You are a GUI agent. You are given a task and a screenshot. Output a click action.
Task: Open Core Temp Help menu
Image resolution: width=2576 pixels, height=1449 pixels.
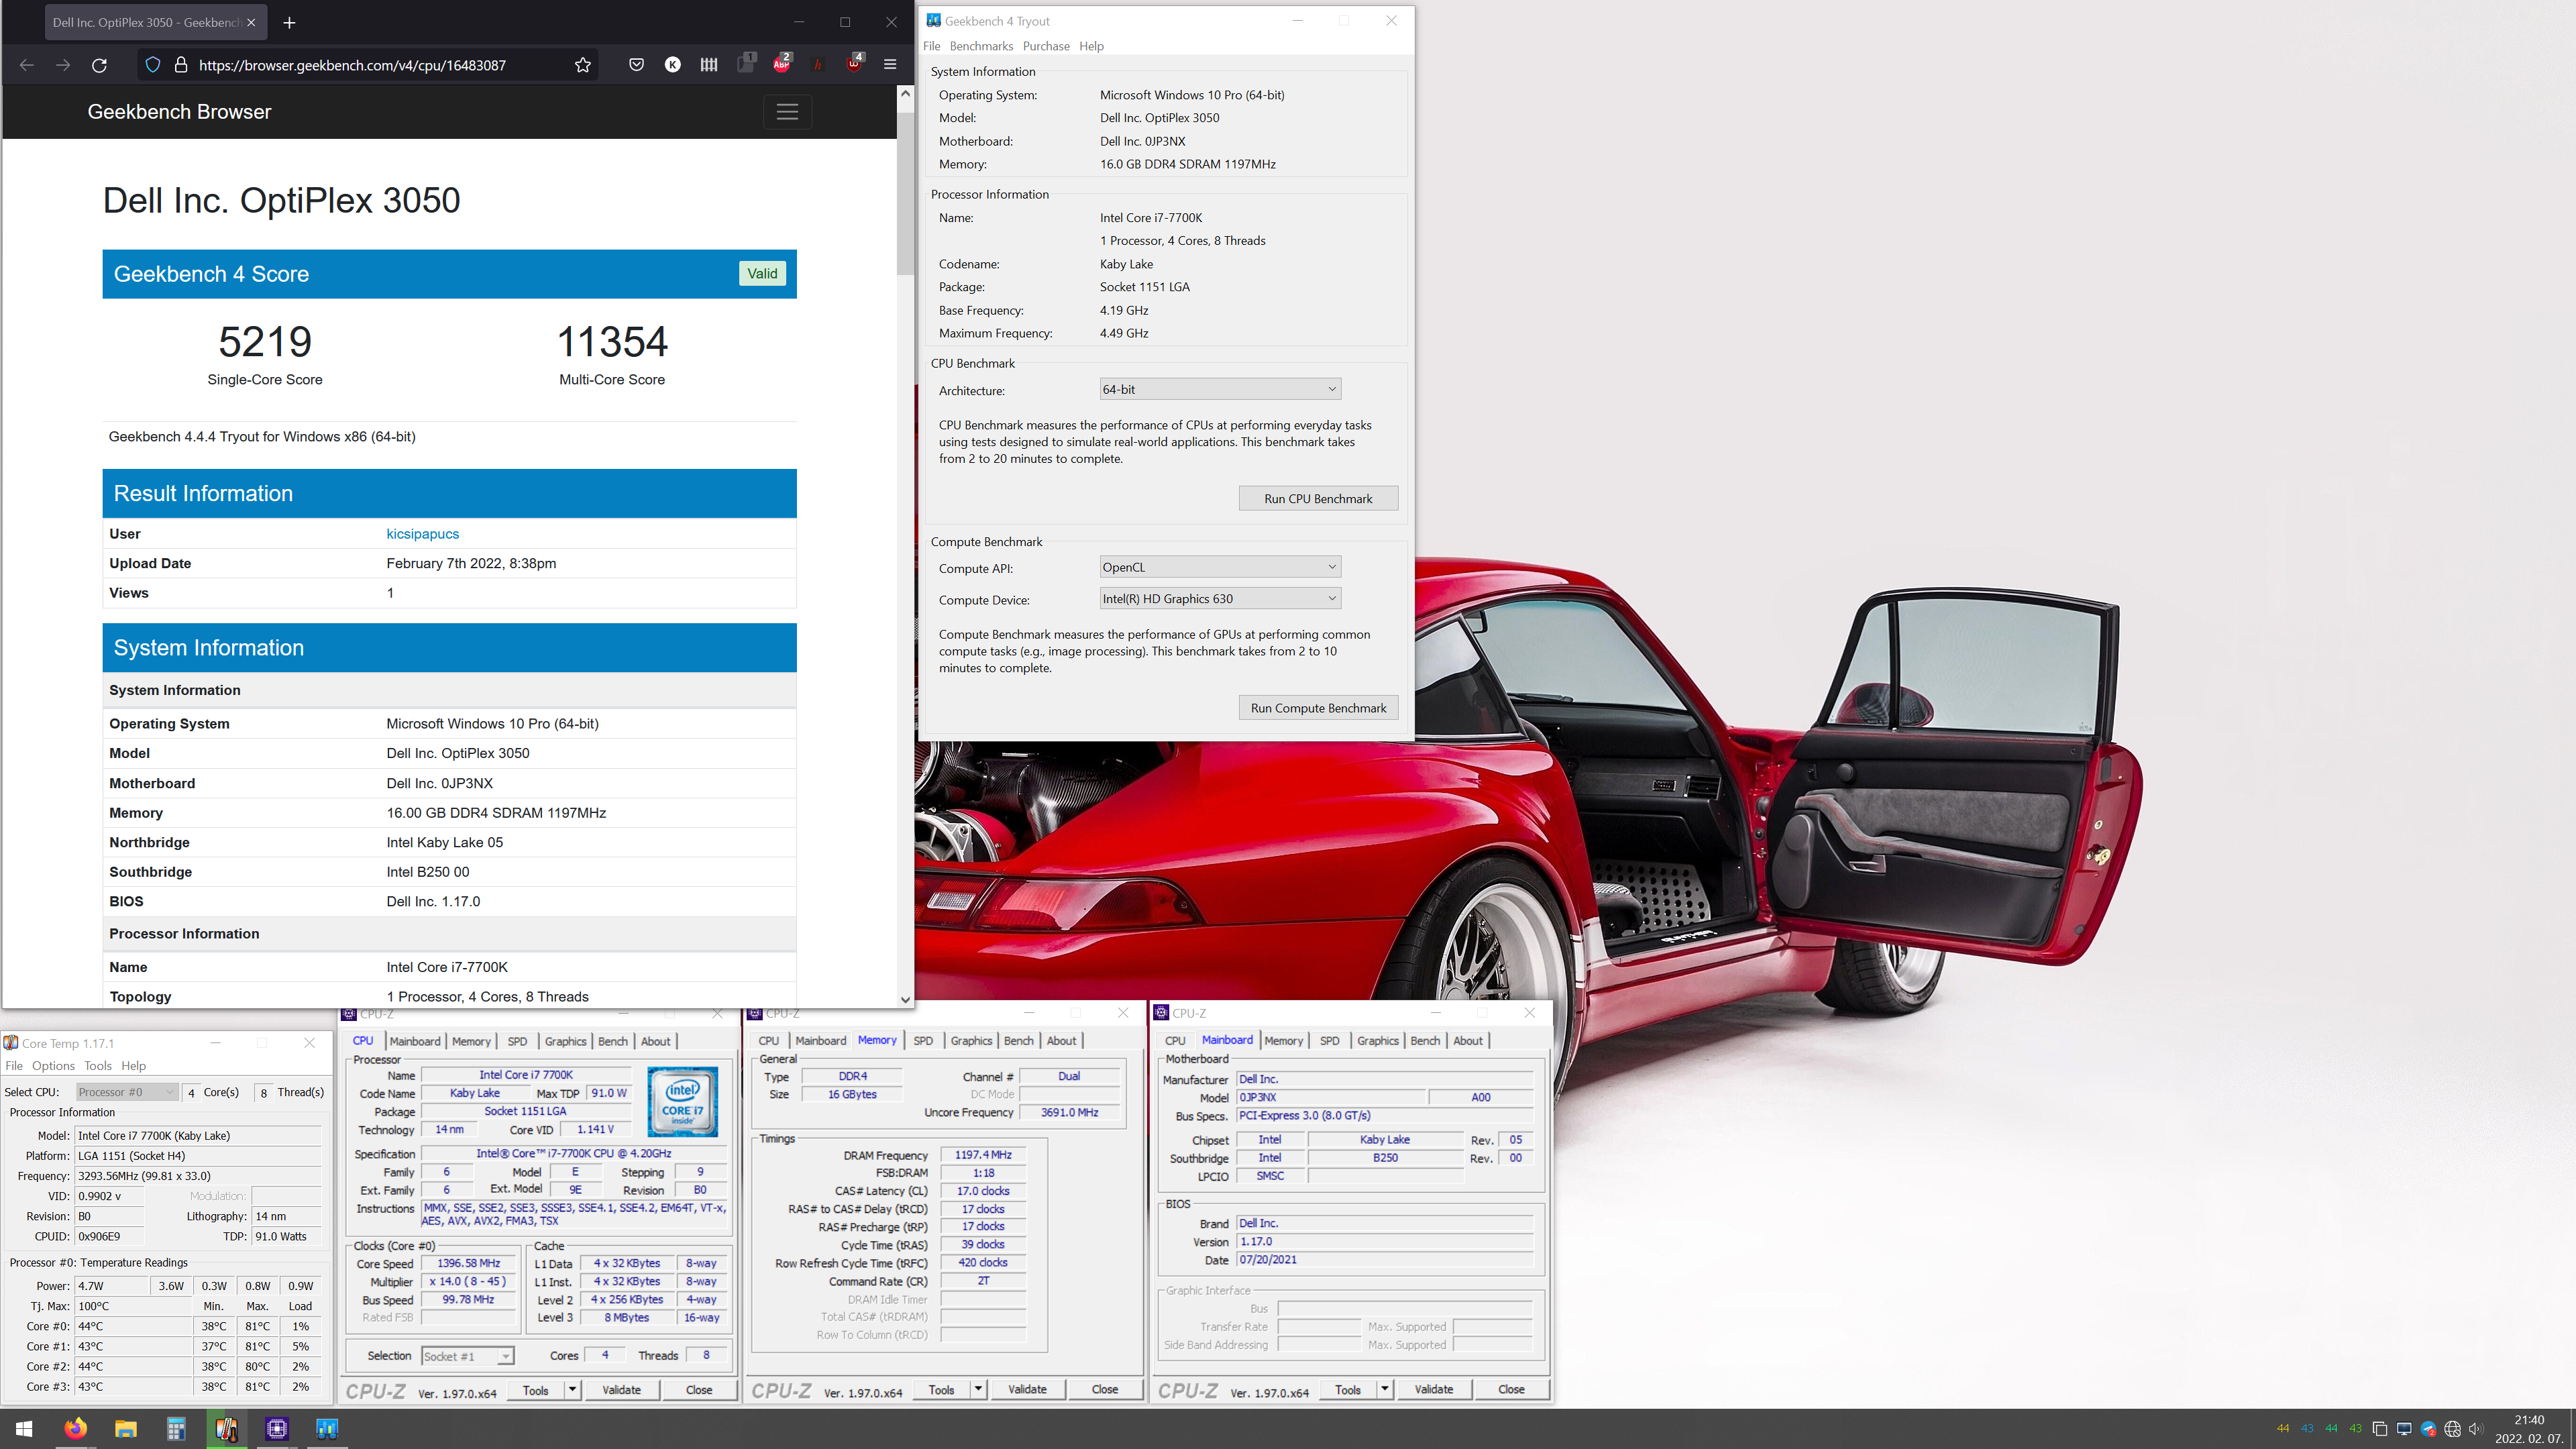134,1066
